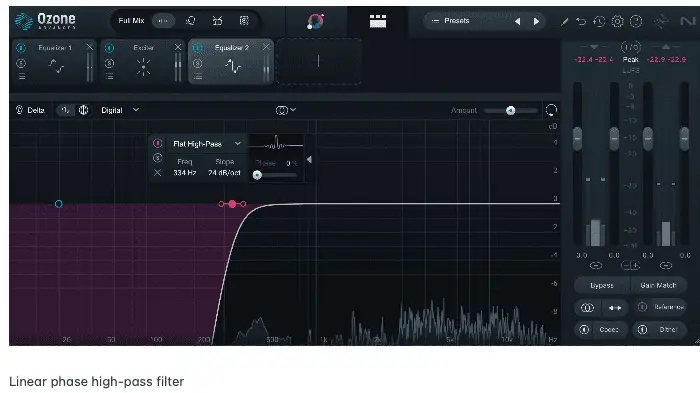This screenshot has width=700, height=393.
Task: Collapse the band phase panel arrow
Action: coord(309,159)
